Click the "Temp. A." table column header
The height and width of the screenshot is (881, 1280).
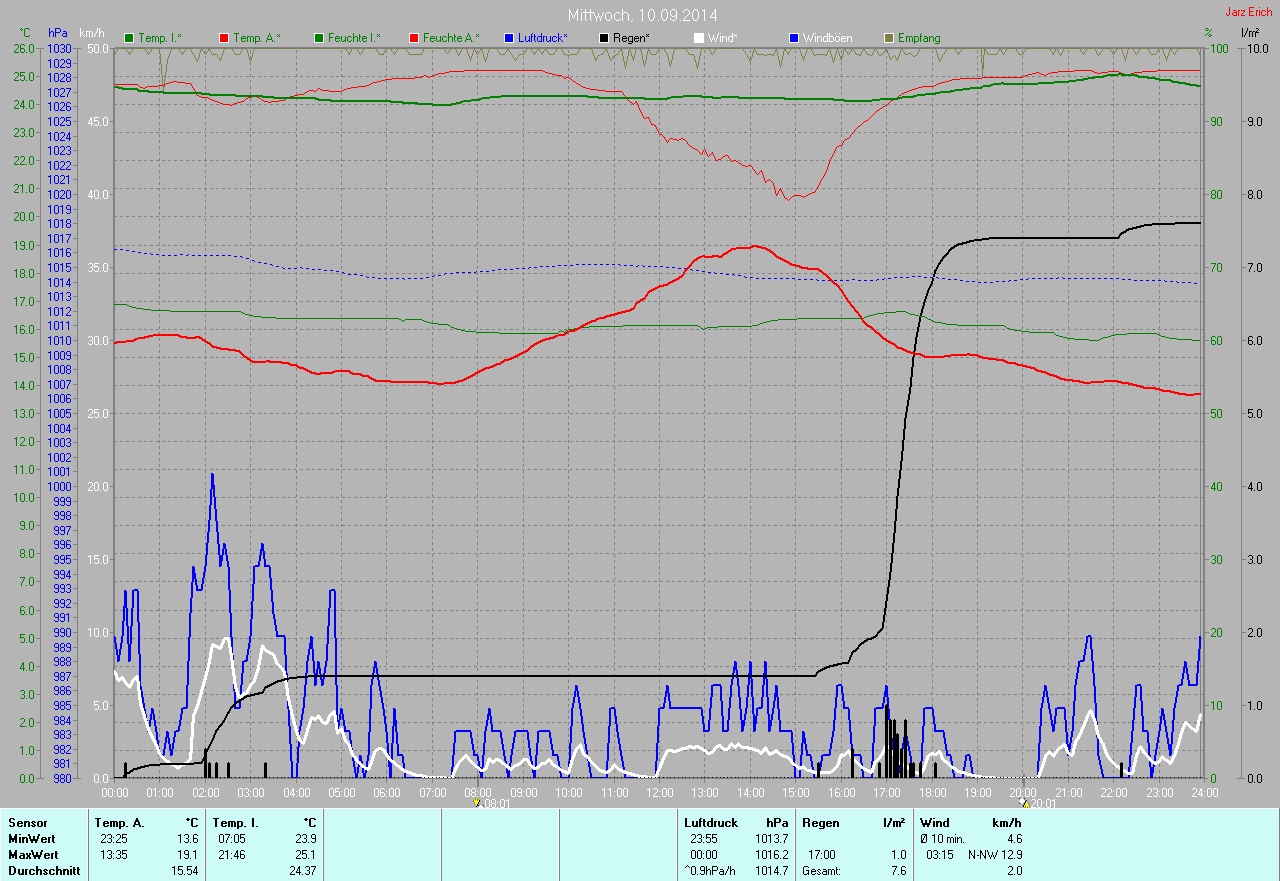[119, 823]
